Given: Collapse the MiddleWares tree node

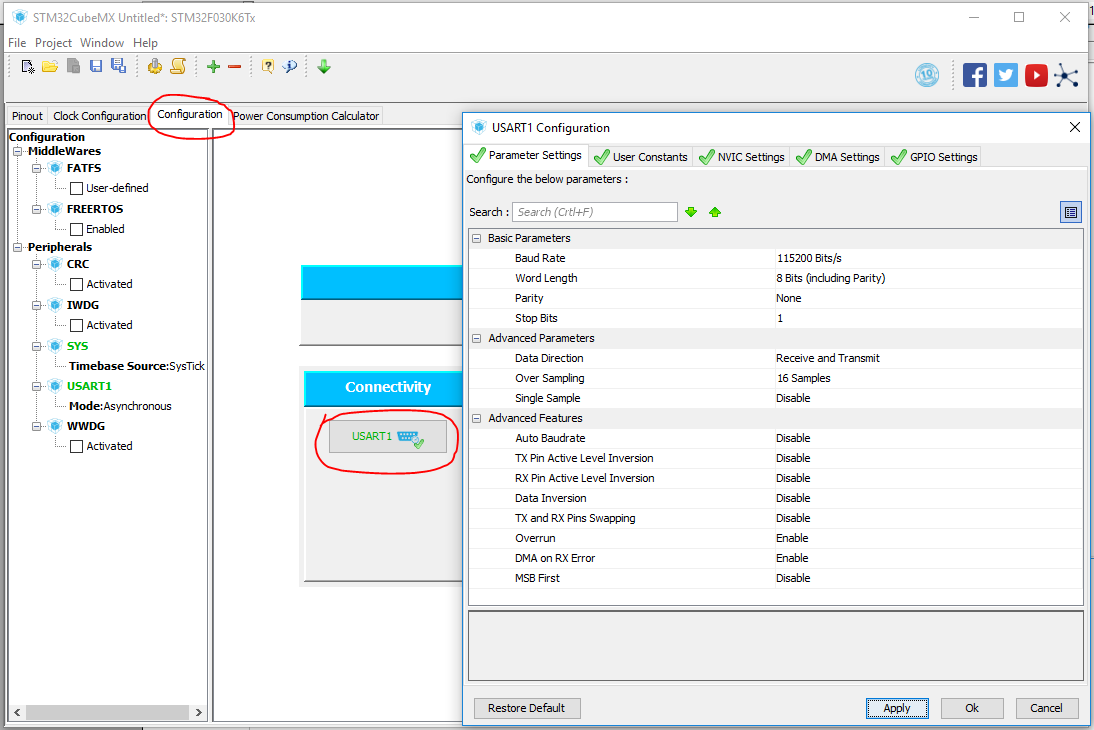Looking at the screenshot, I should (x=17, y=151).
